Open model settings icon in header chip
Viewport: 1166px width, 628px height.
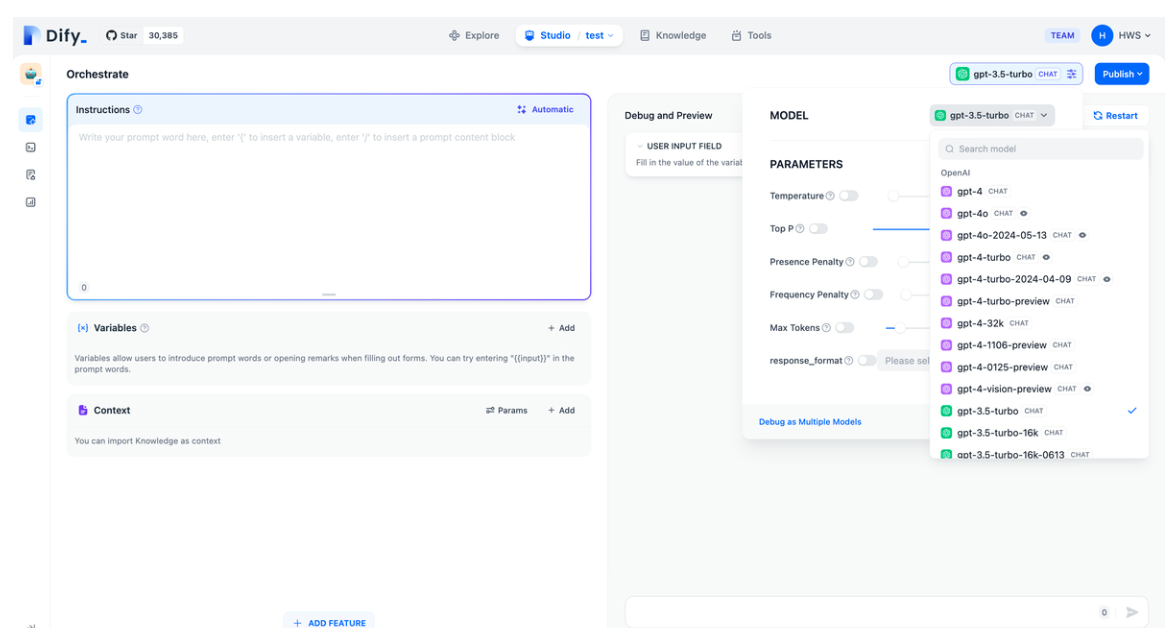tap(1072, 74)
